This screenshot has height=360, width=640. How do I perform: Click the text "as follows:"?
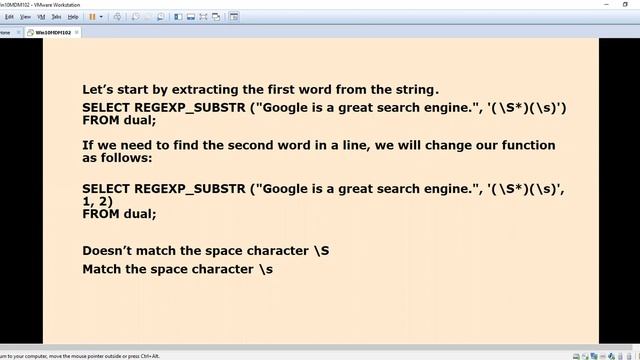pos(117,158)
